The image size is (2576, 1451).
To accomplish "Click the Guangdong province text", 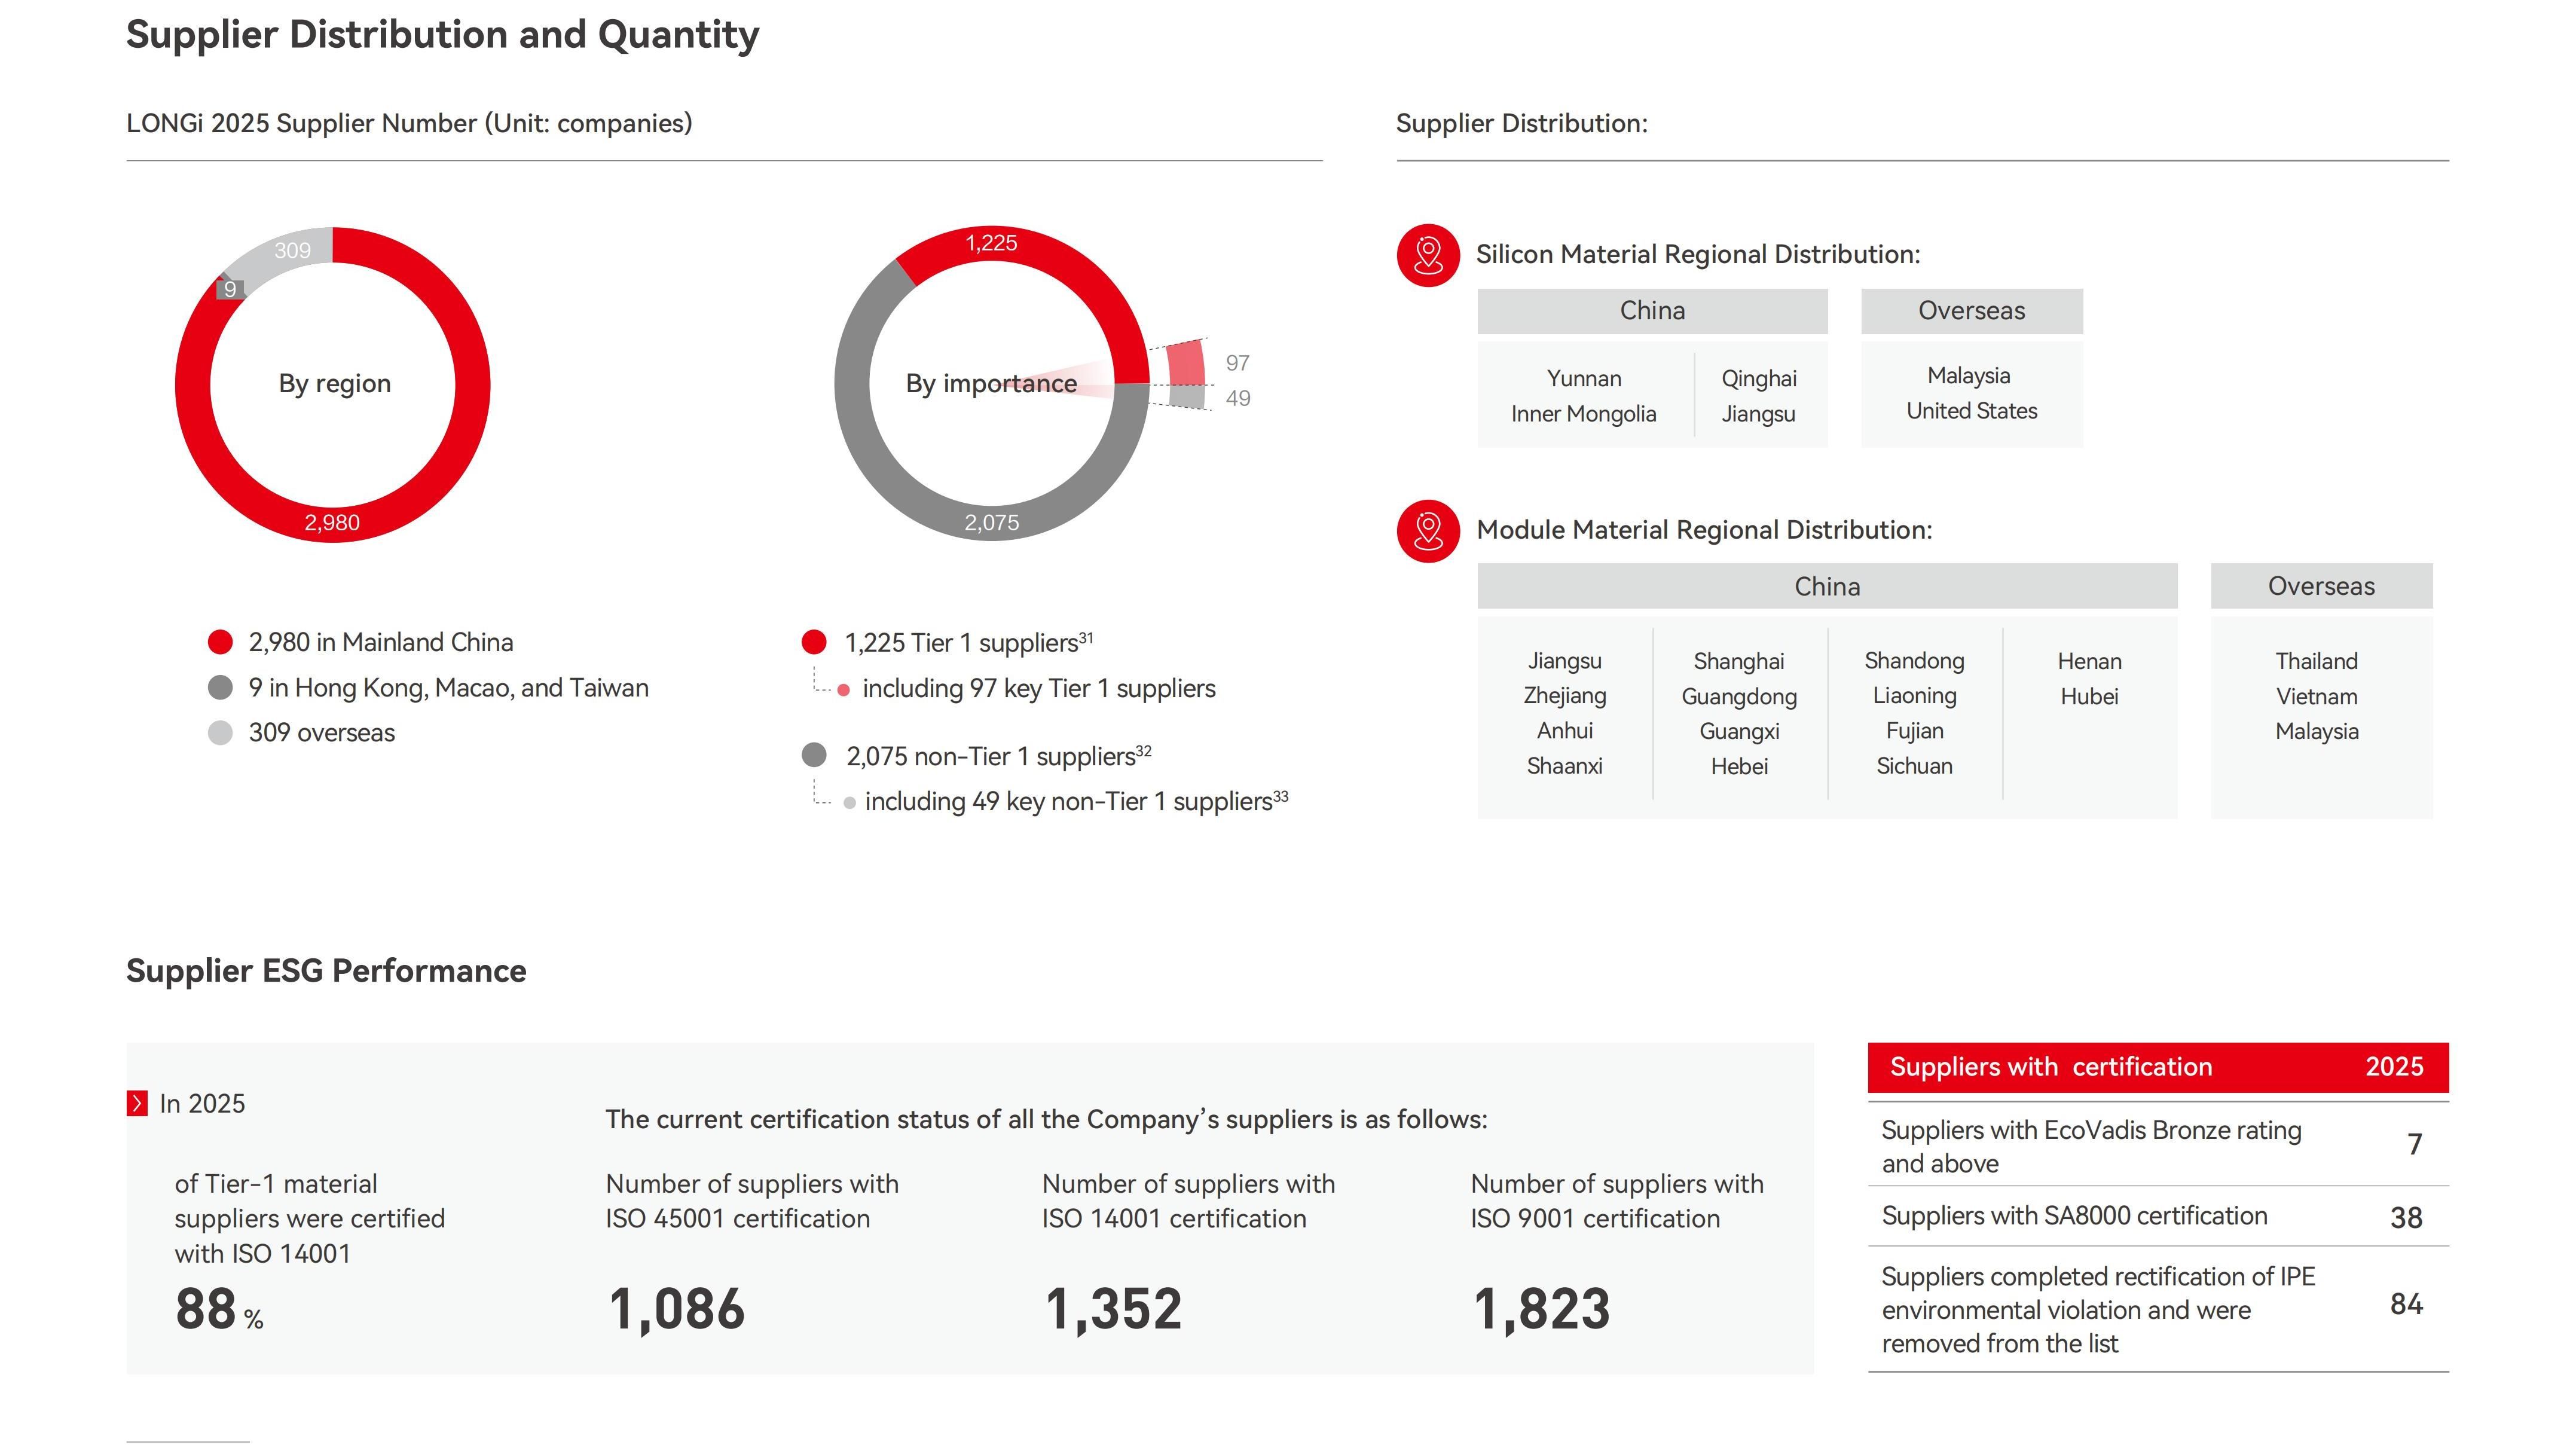I will click(1739, 696).
